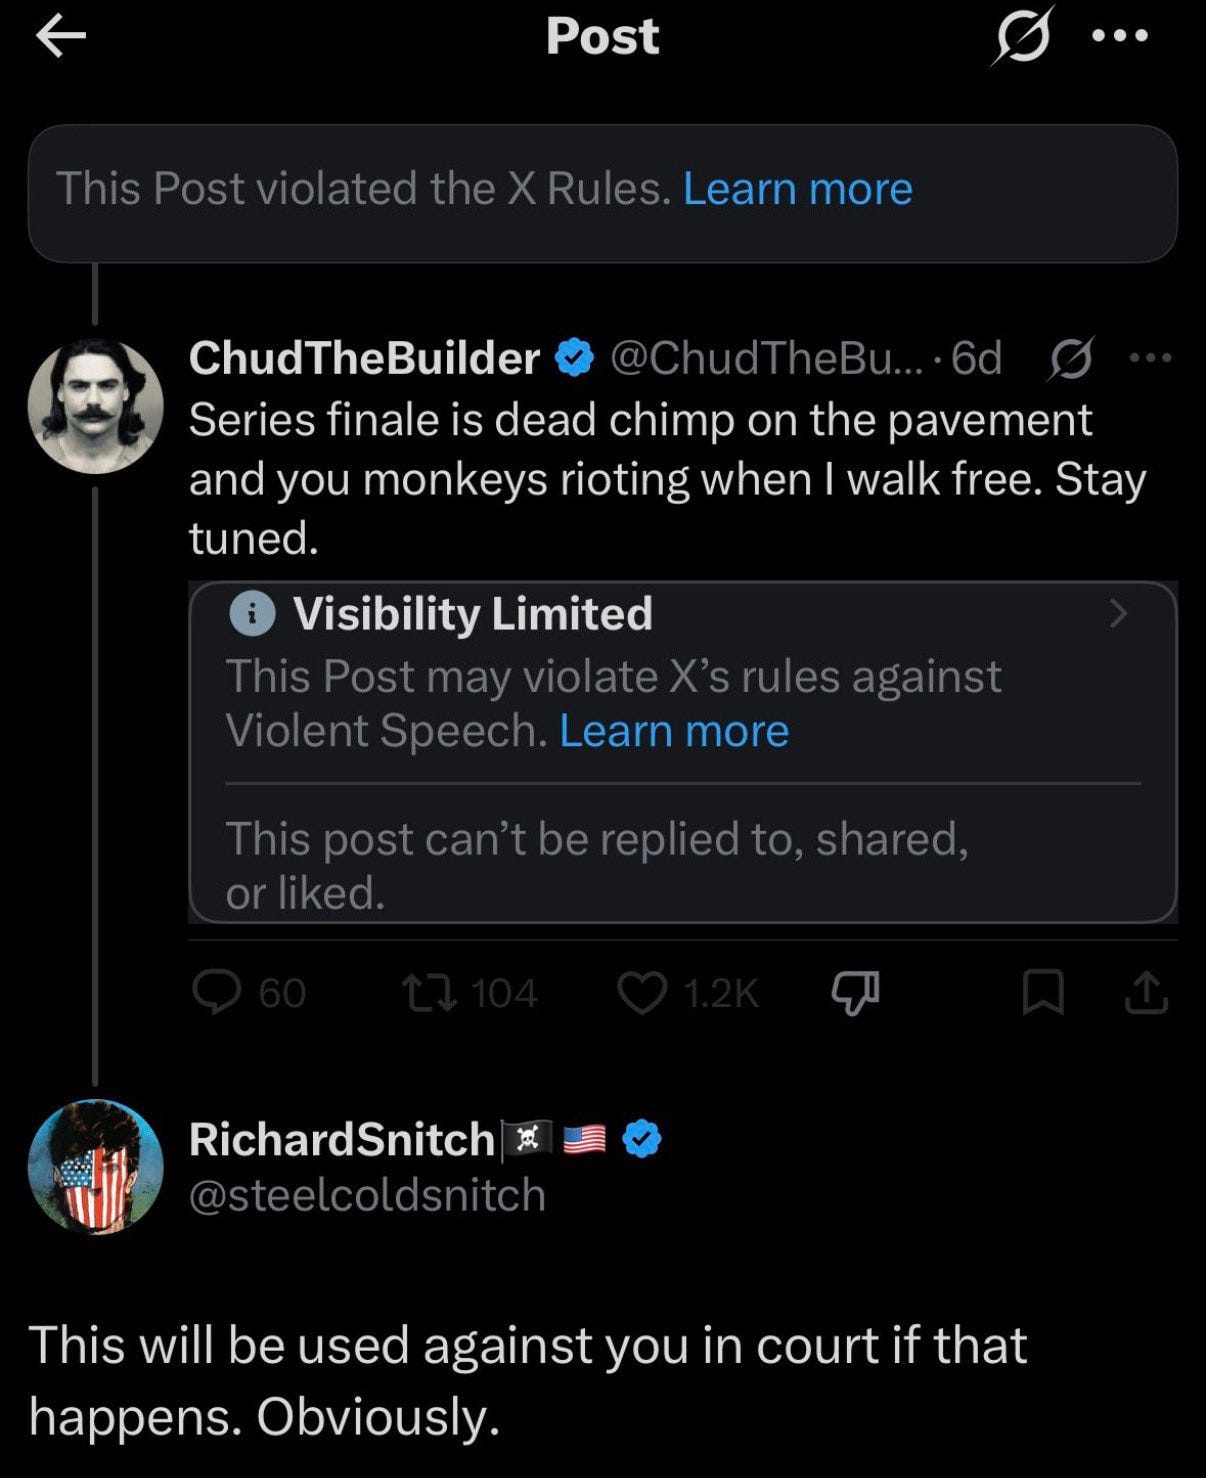The image size is (1206, 1478).
Task: Open ChudTheBuilder's display name profile
Action: 364,358
